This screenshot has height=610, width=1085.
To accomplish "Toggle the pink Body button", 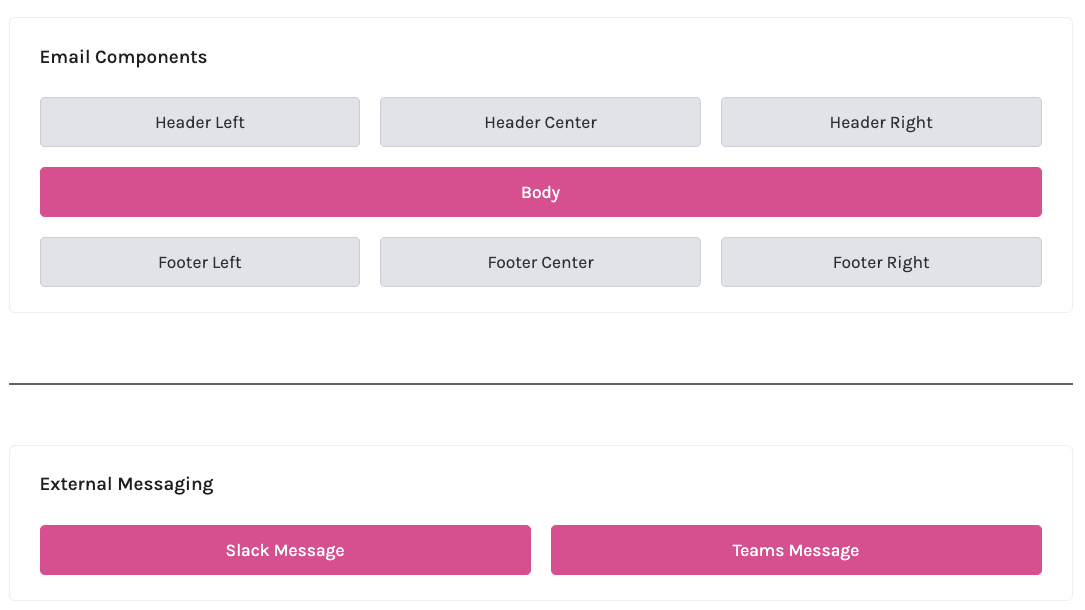I will click(540, 192).
